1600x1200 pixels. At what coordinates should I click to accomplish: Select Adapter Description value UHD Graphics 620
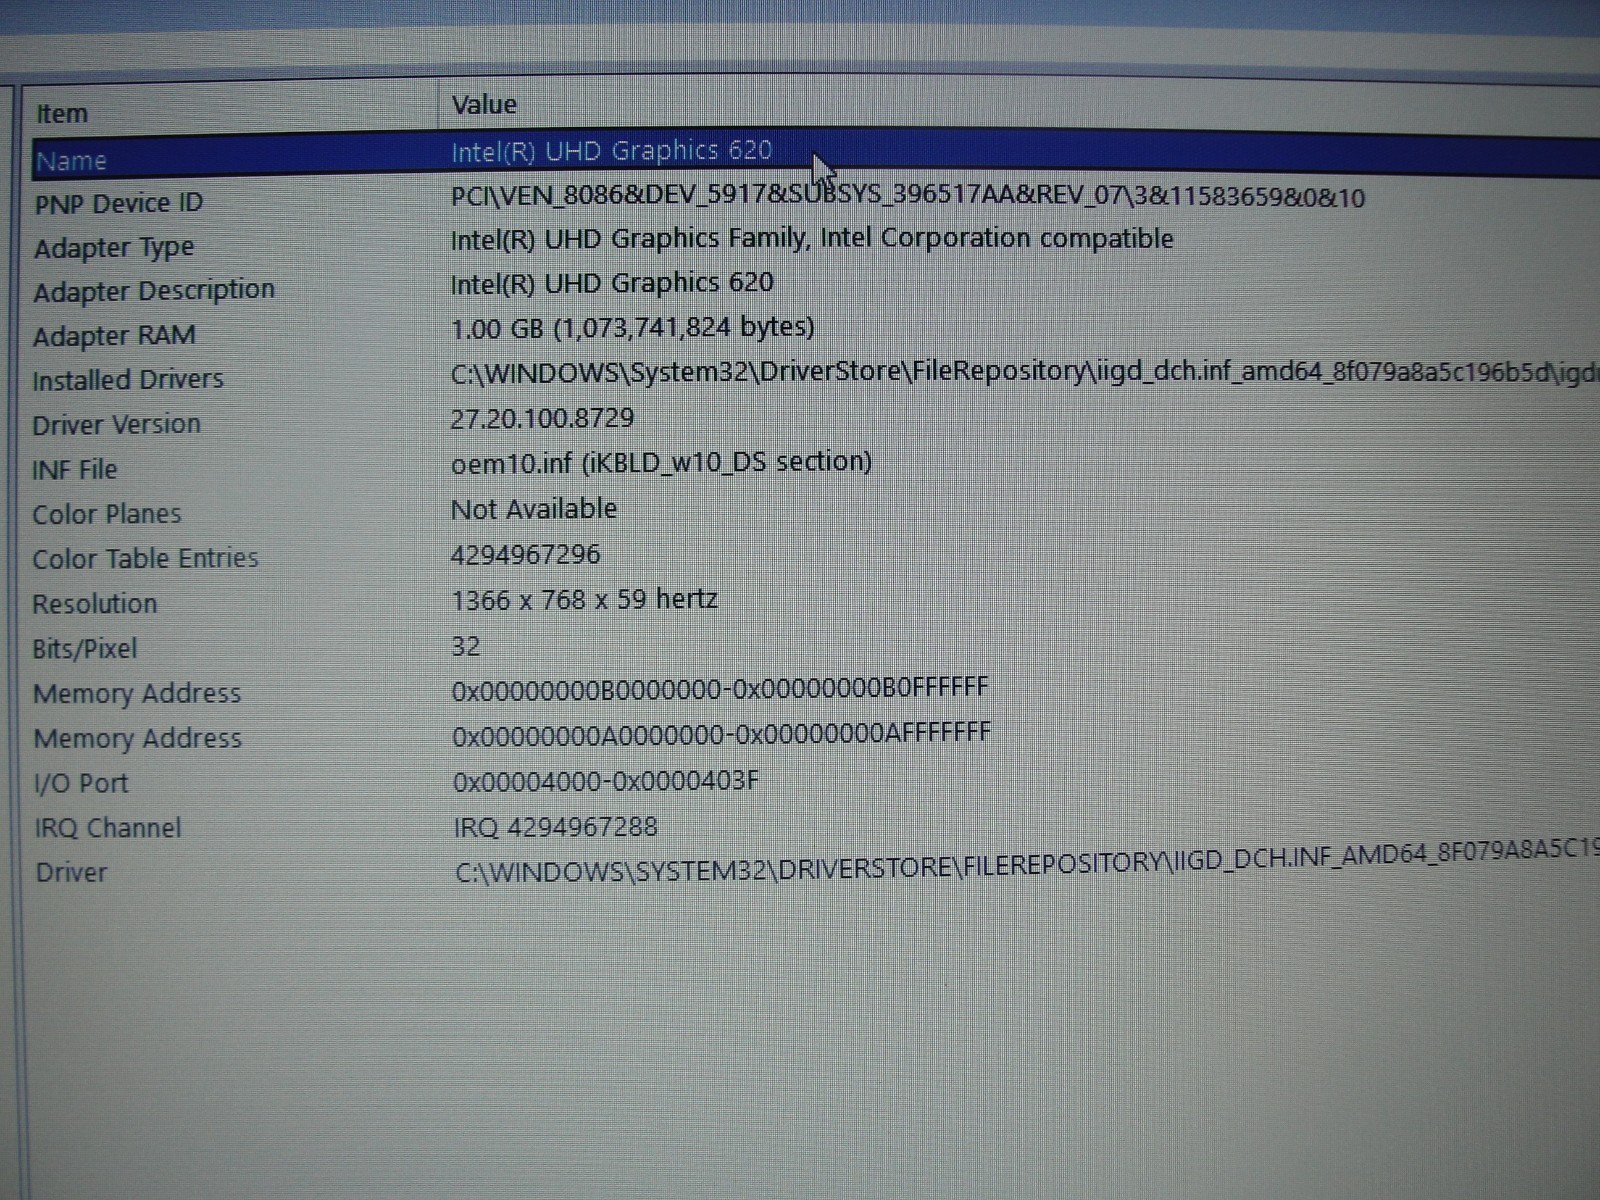pyautogui.click(x=611, y=283)
